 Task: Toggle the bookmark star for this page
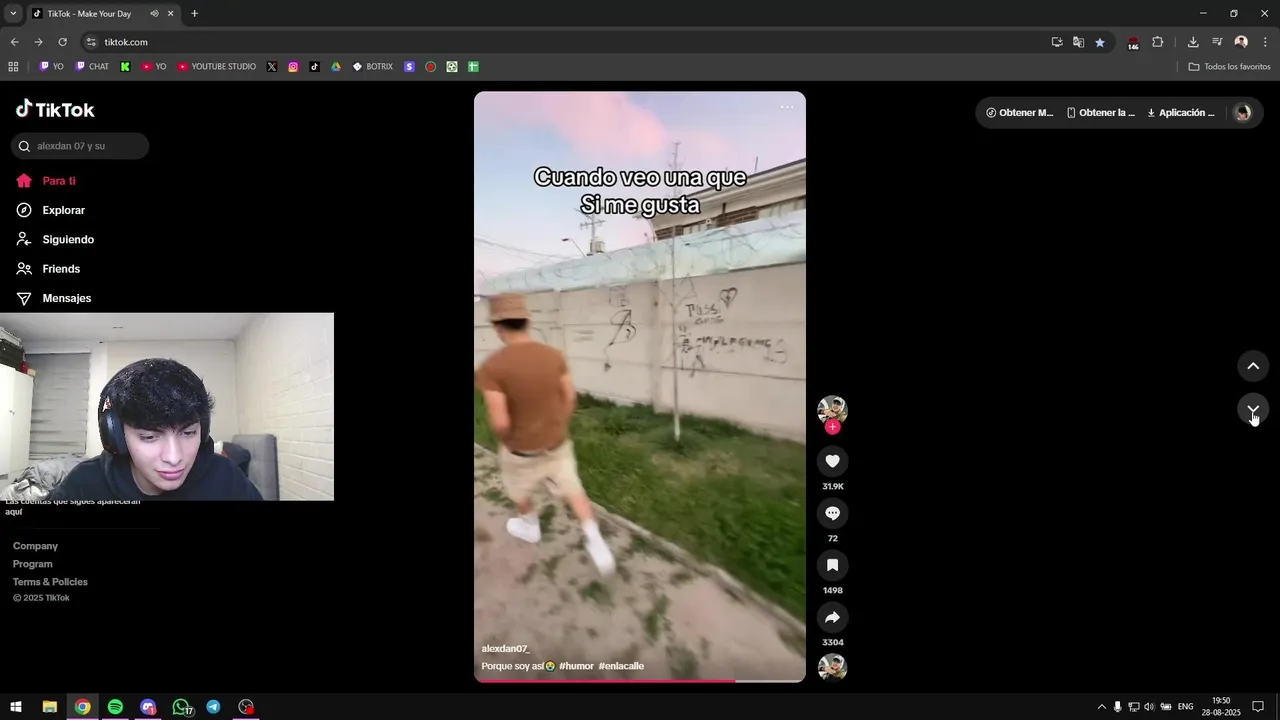(1100, 42)
